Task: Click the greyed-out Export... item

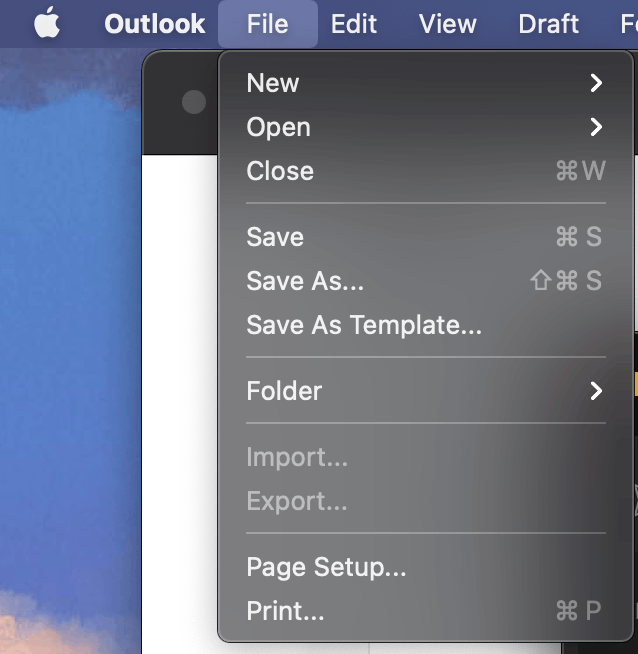Action: point(425,501)
